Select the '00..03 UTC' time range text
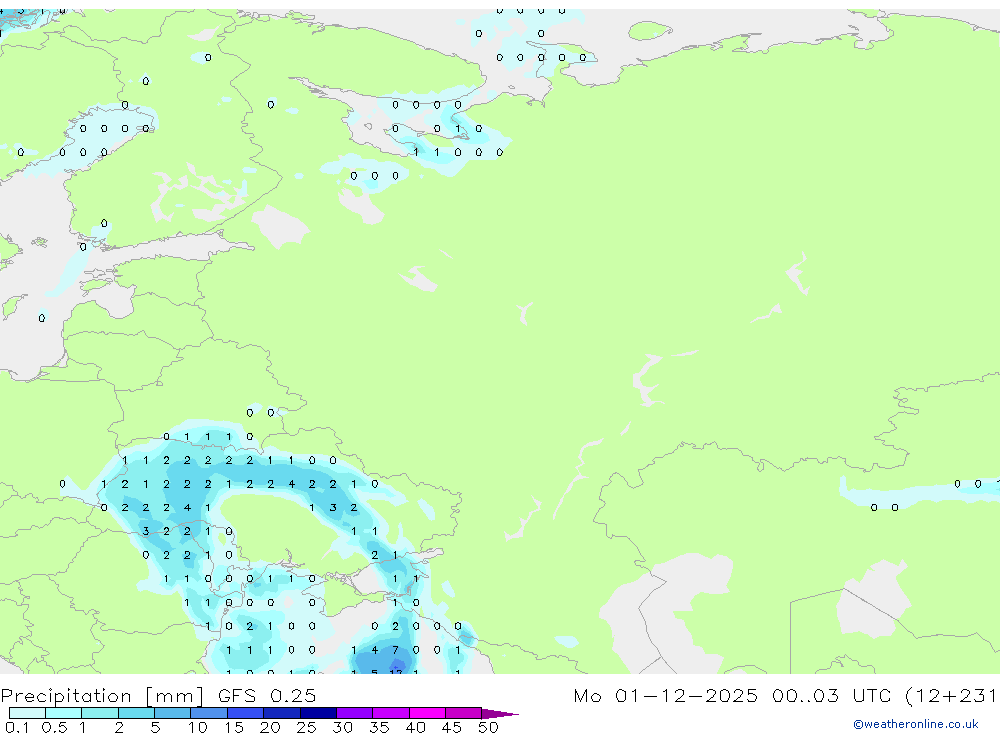Screen dimensions: 1000x733 coord(831,695)
